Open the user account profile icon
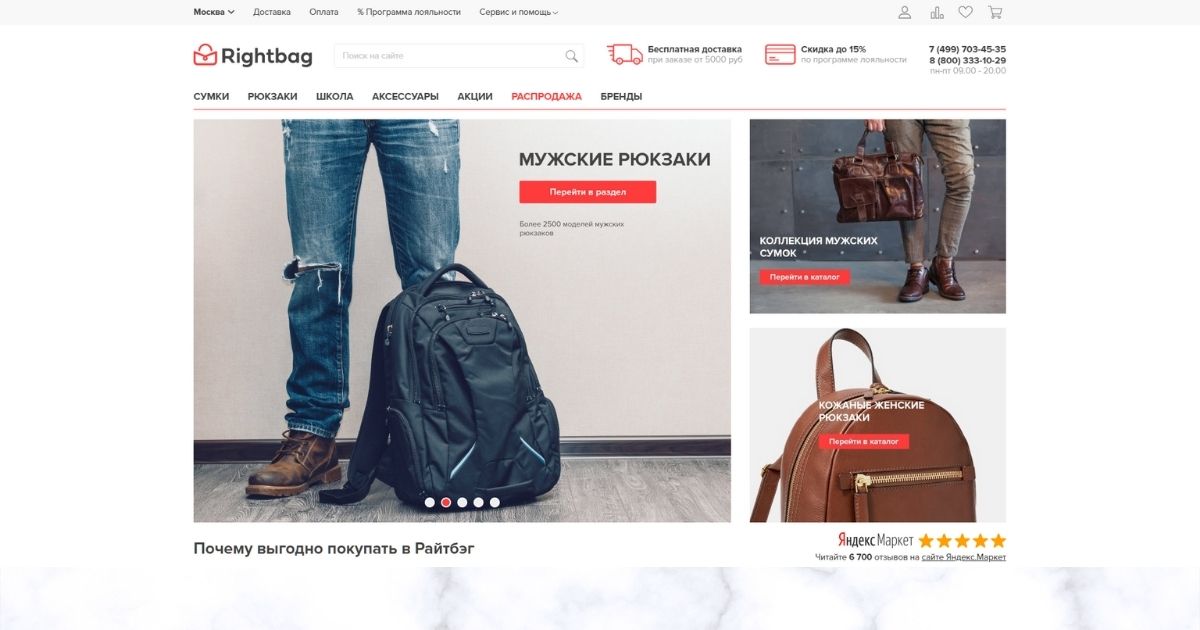The height and width of the screenshot is (630, 1200). (905, 12)
